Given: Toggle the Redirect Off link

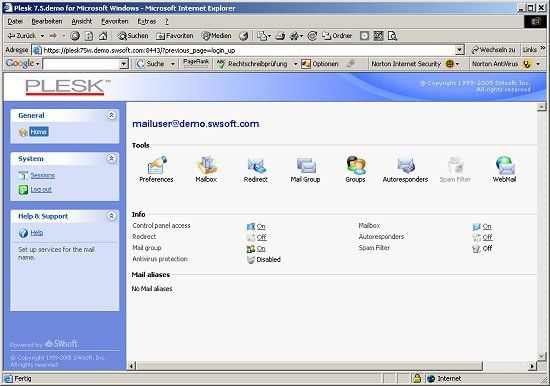Looking at the screenshot, I should click(262, 238).
